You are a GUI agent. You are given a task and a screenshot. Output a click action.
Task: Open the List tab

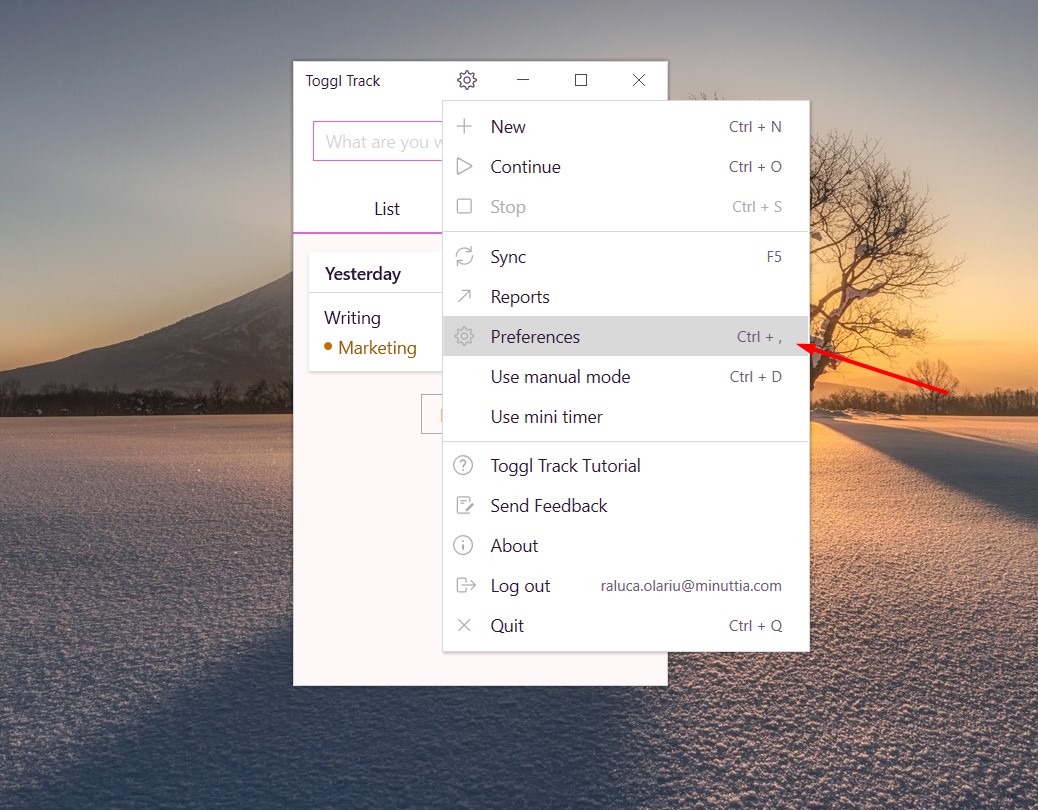point(386,209)
